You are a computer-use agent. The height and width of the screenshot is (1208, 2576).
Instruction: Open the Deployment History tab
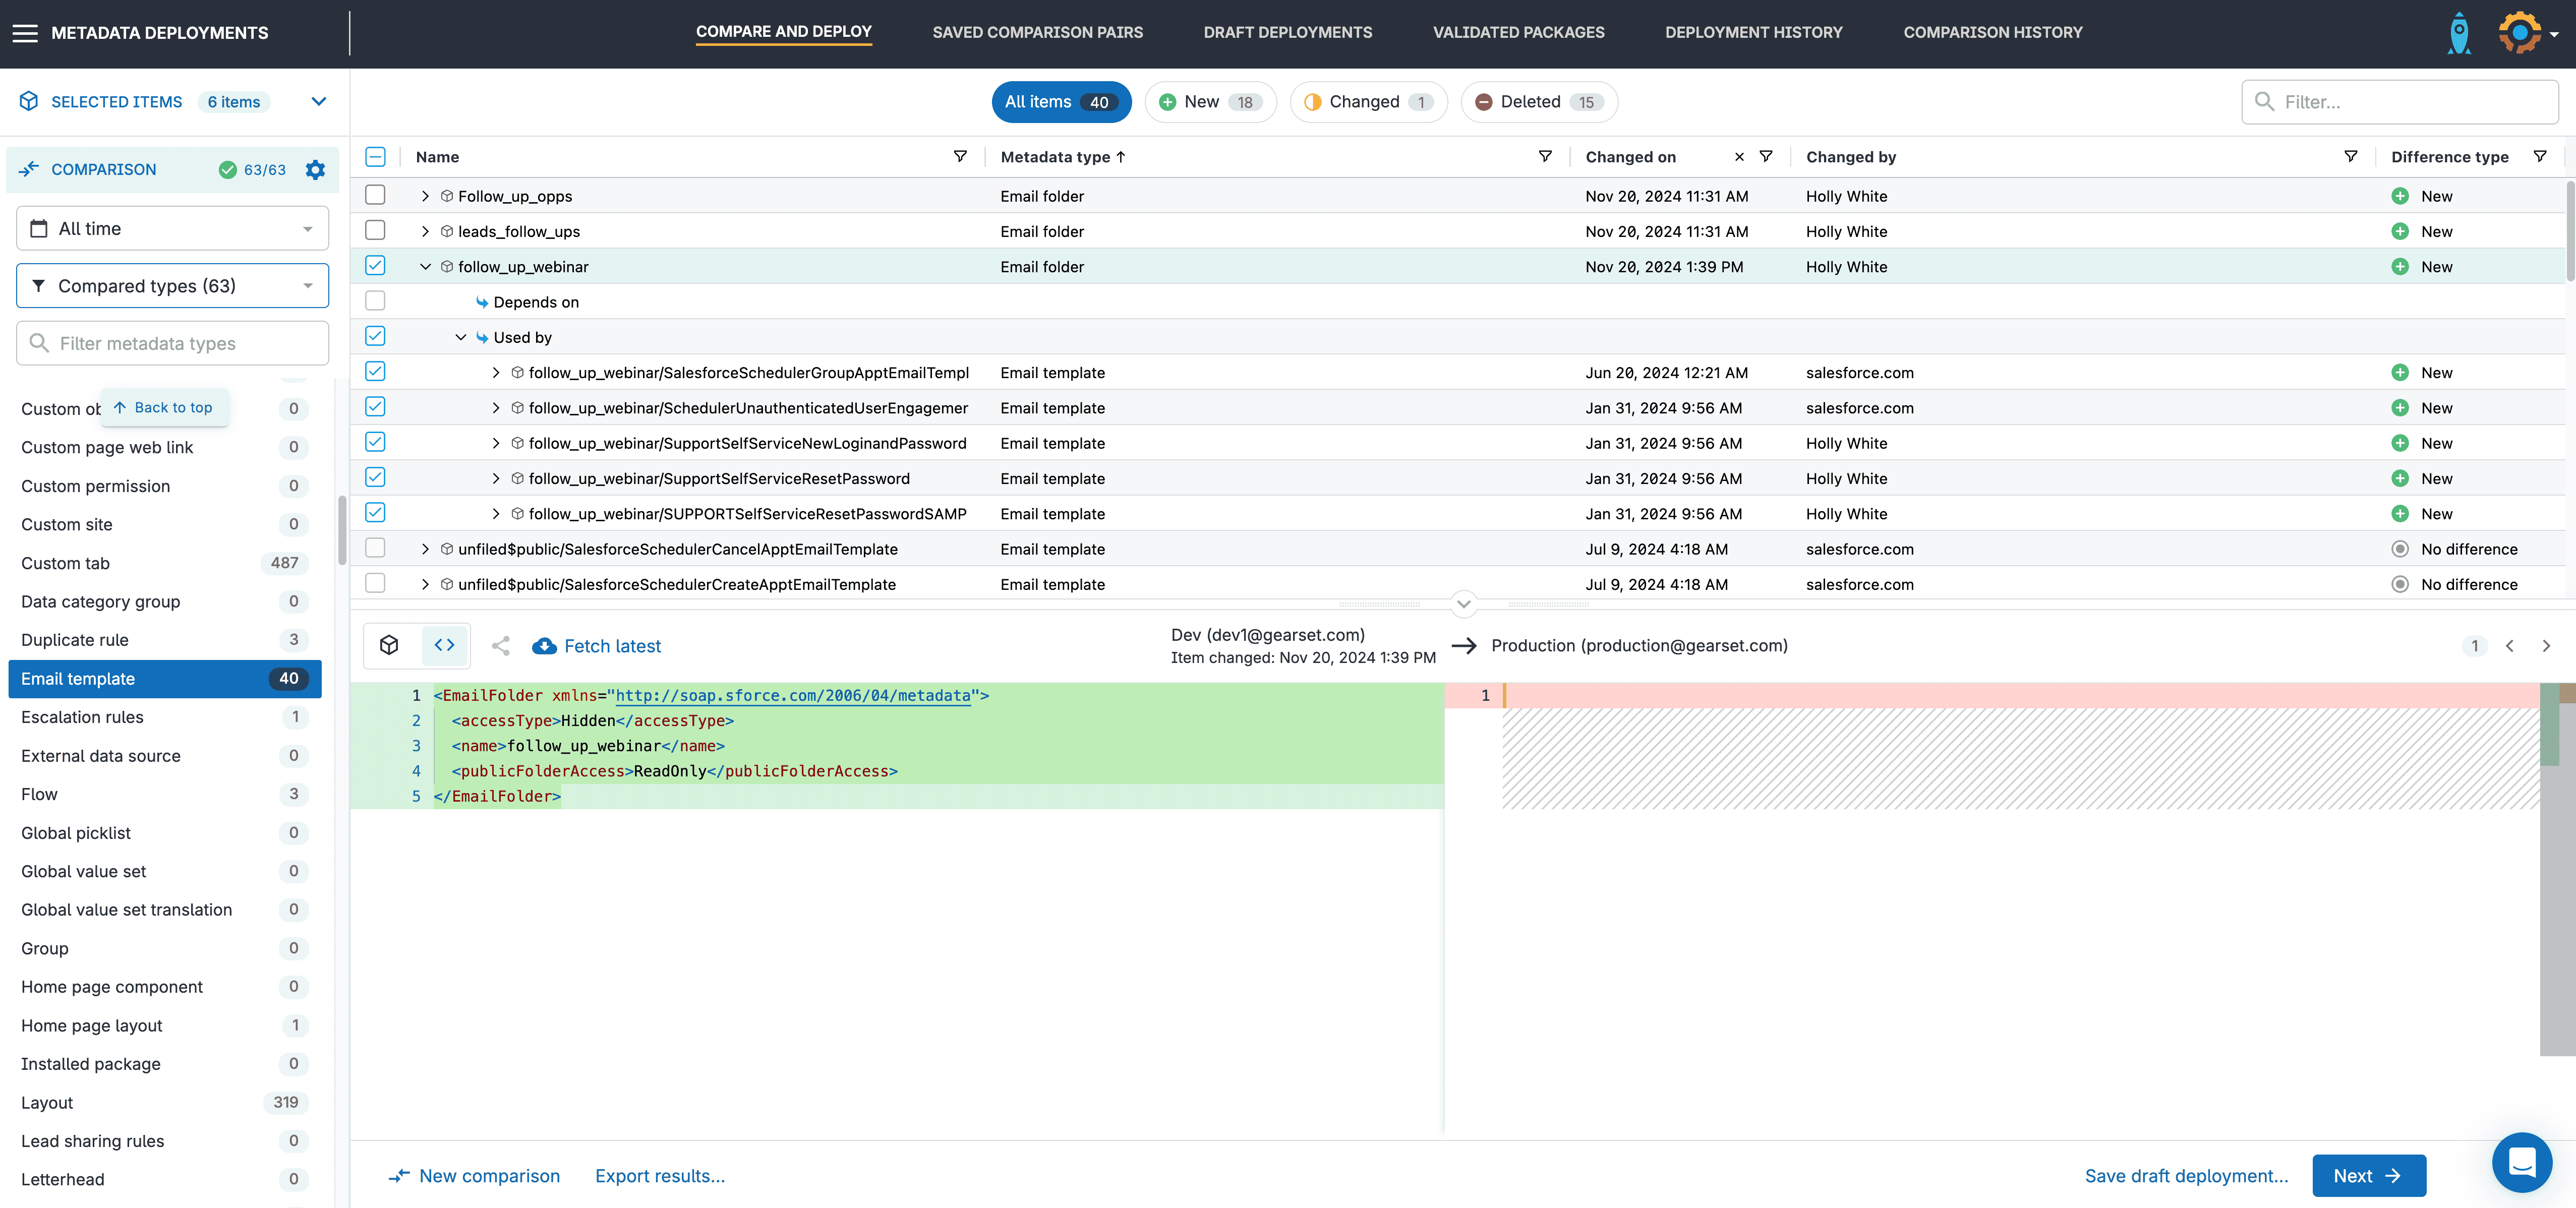[x=1753, y=33]
